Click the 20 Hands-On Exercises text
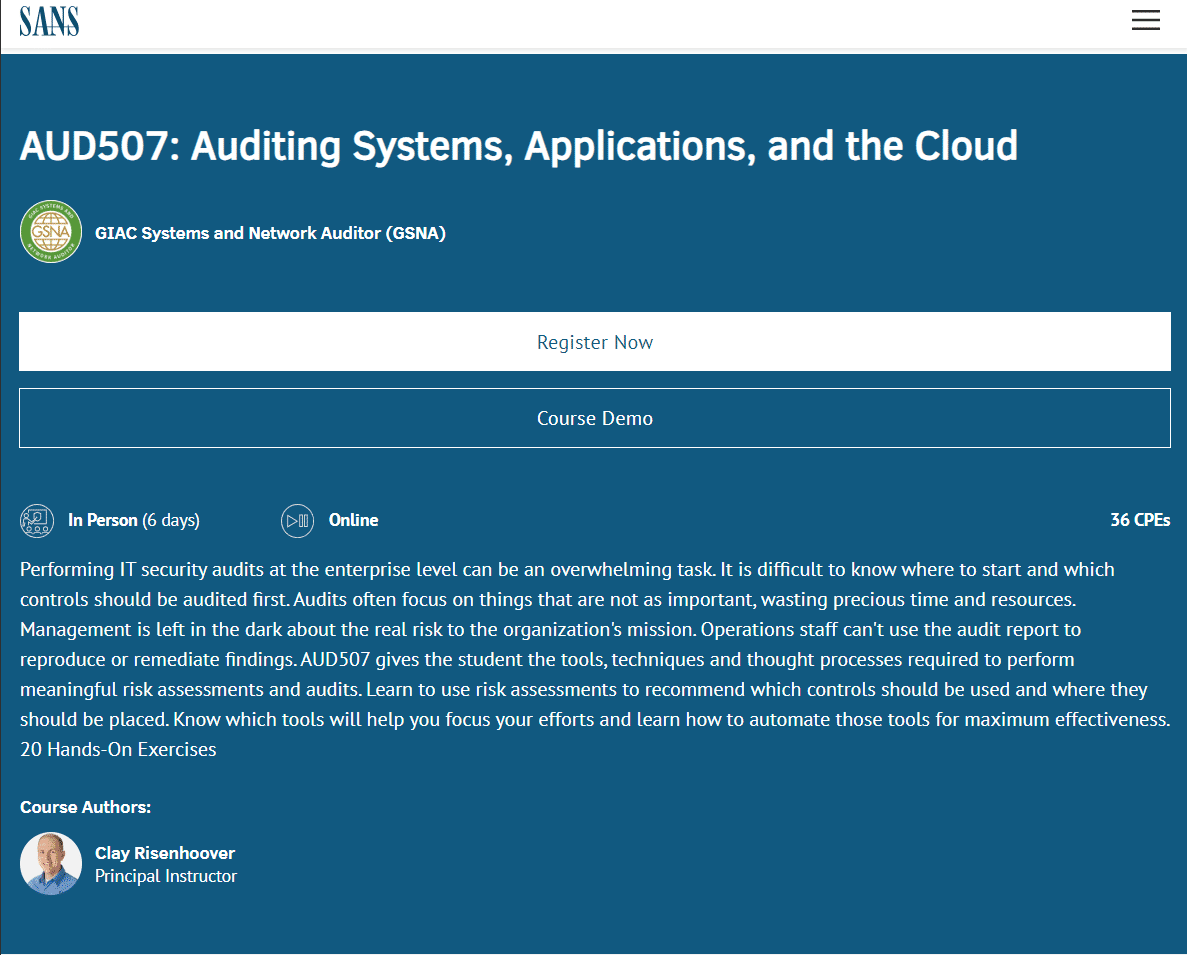The image size is (1187, 955). pos(118,749)
